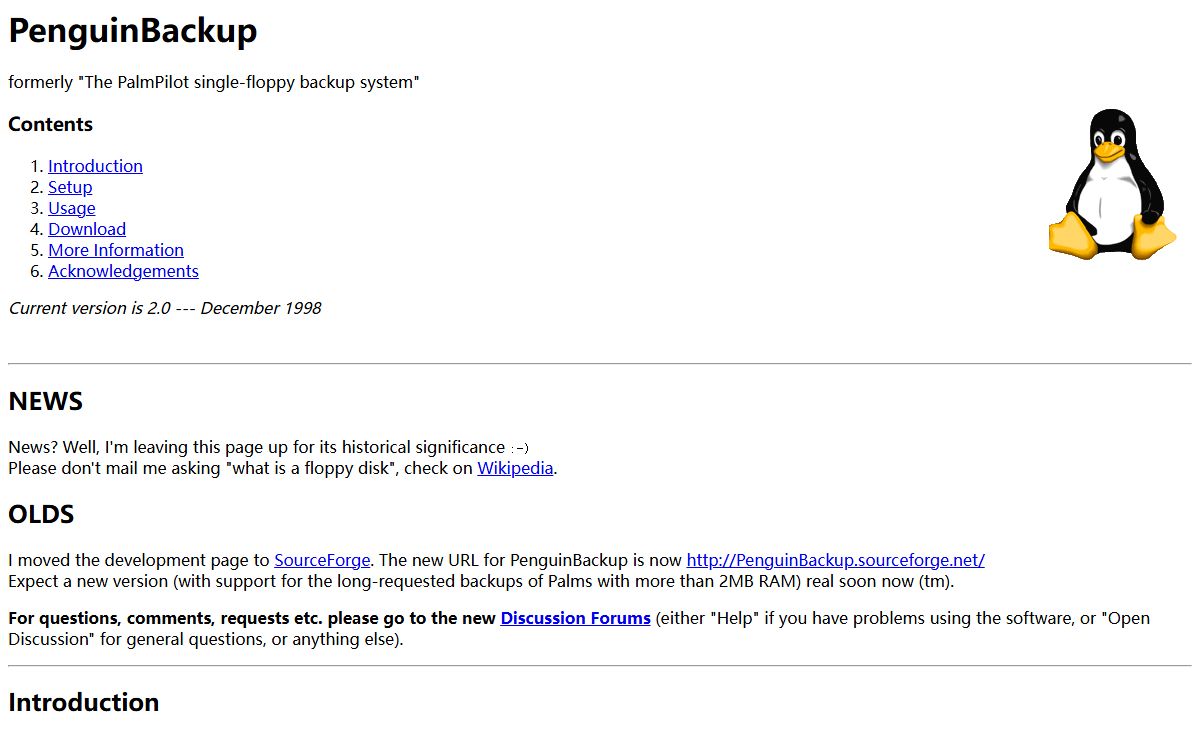Viewport: 1200px width, 740px height.
Task: Jump to the Setup section link
Action: coord(70,187)
